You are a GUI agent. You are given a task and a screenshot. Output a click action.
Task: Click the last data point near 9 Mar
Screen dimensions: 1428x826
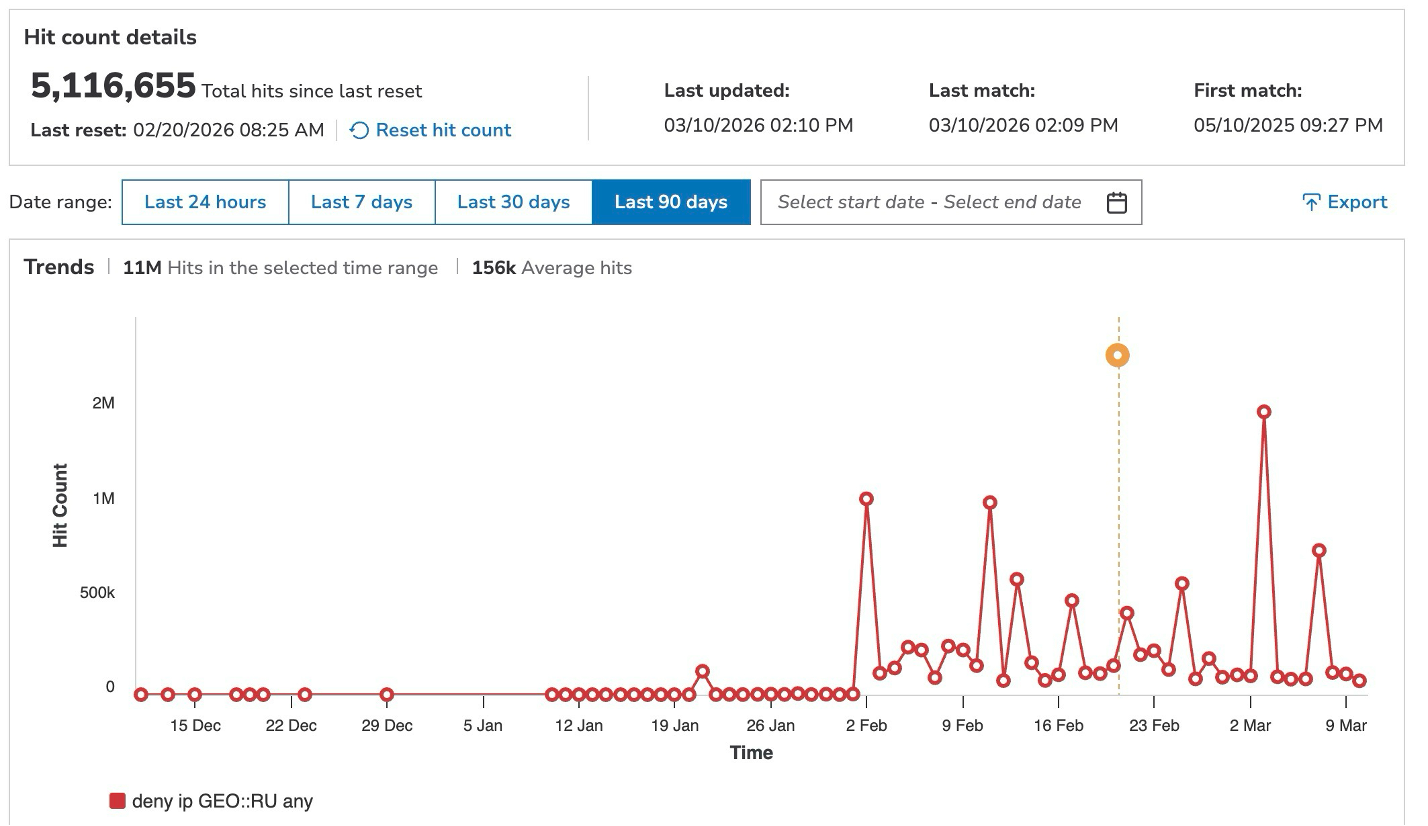click(x=1359, y=679)
